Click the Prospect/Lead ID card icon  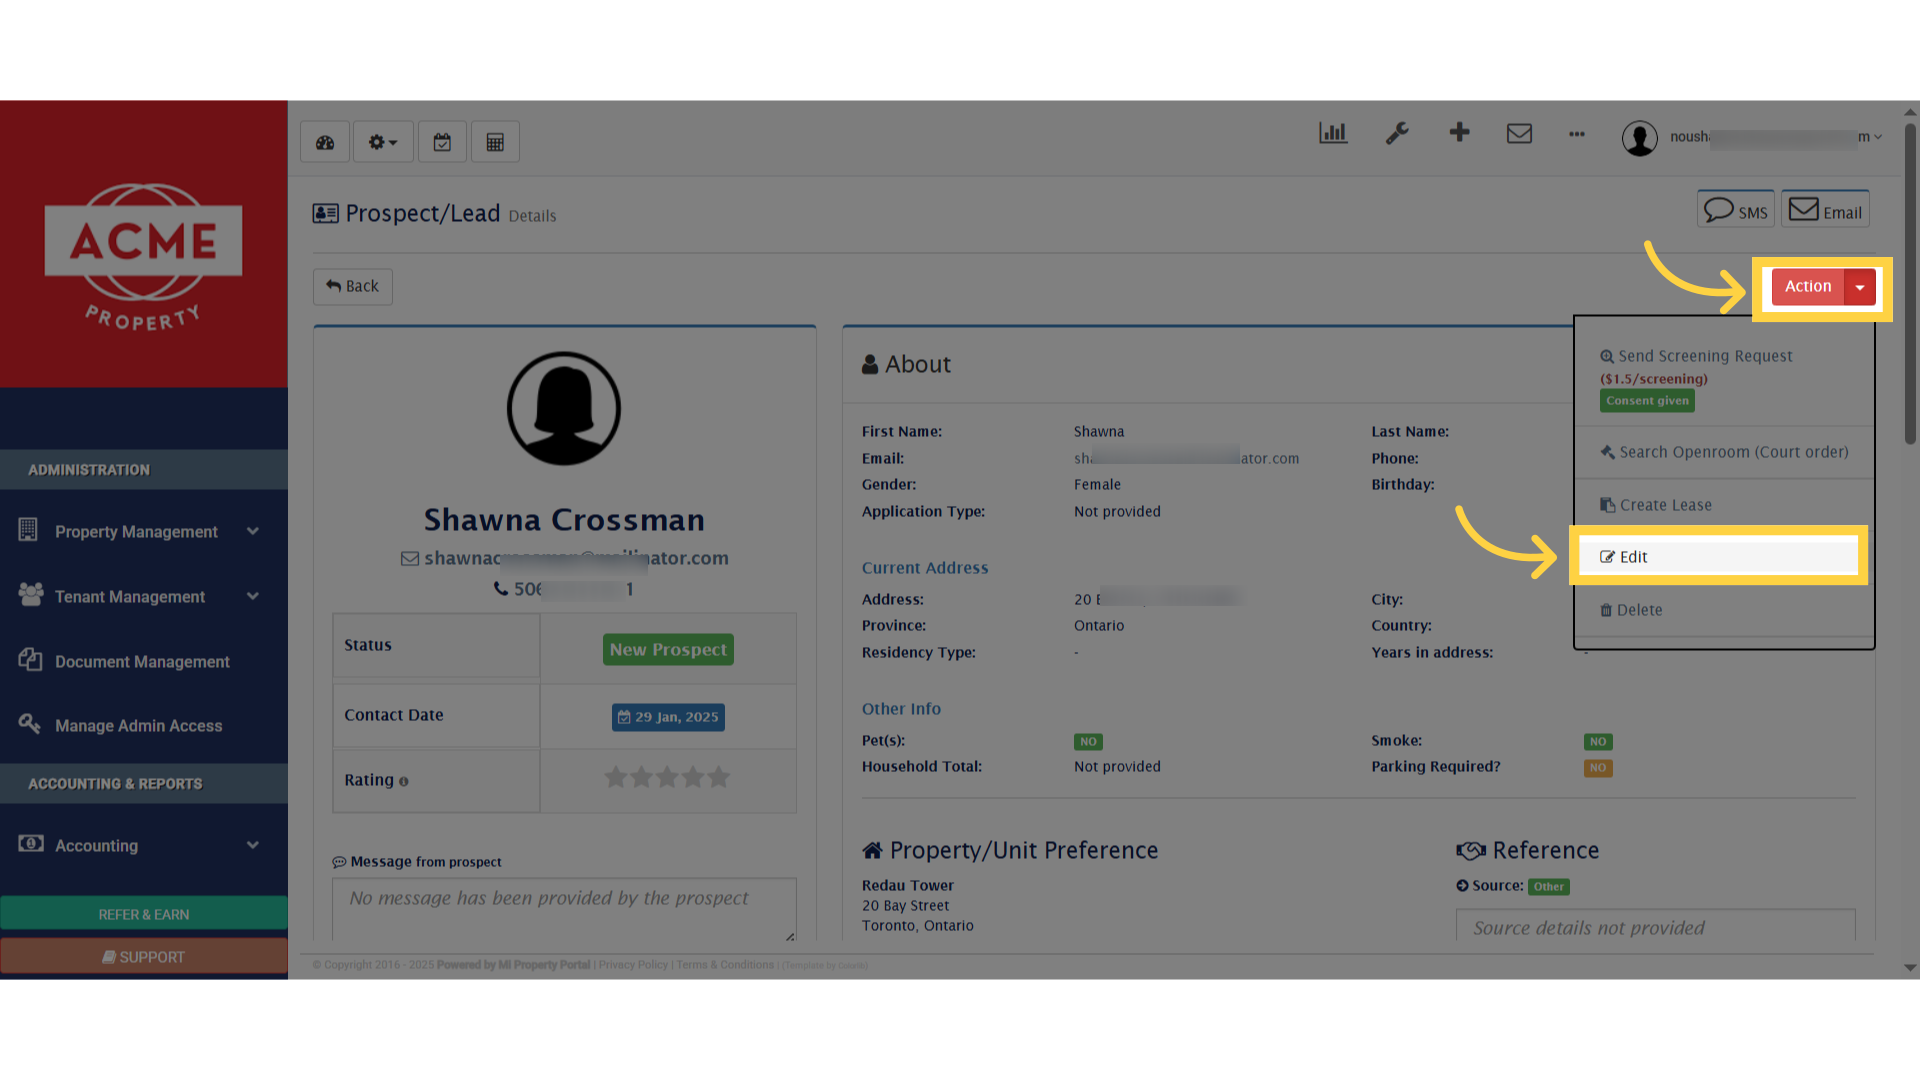coord(325,213)
